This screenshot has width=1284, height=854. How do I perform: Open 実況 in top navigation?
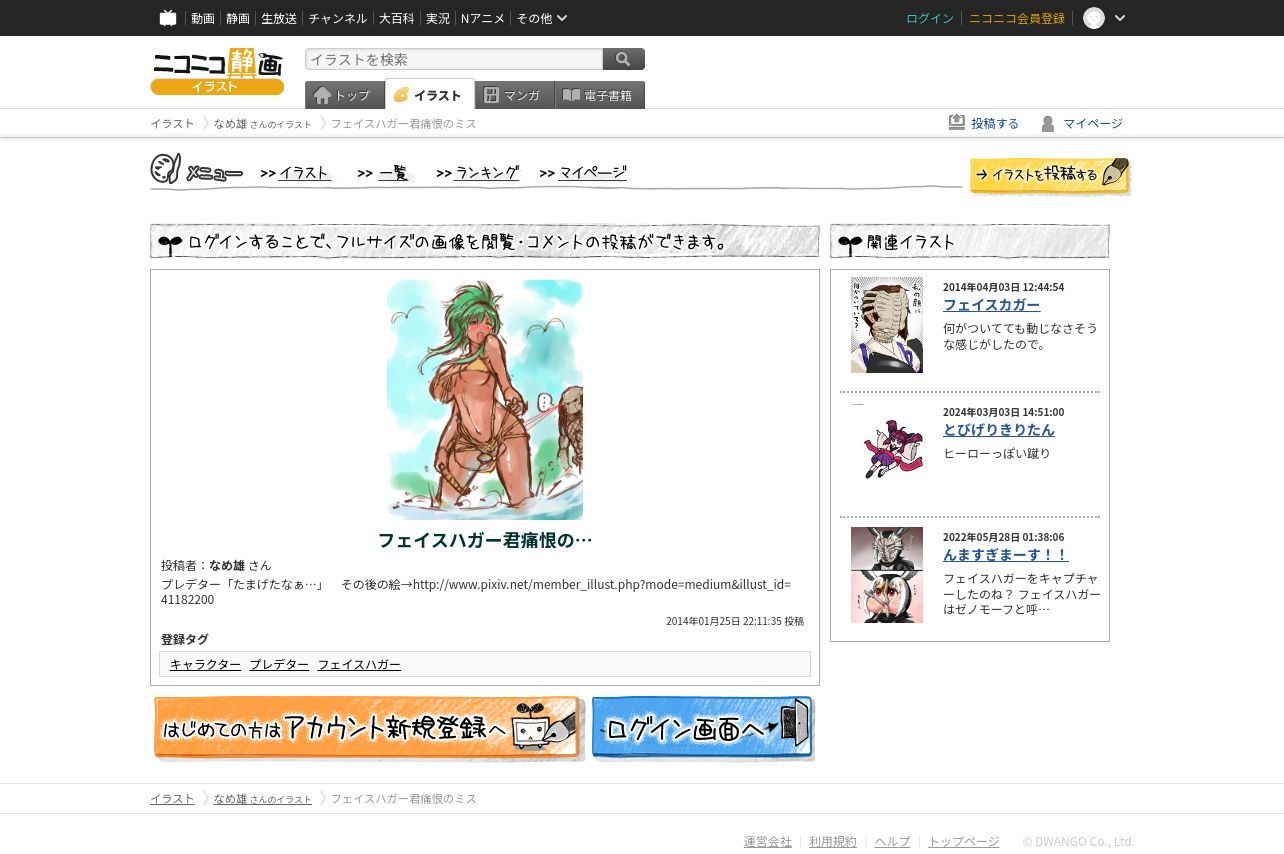438,18
